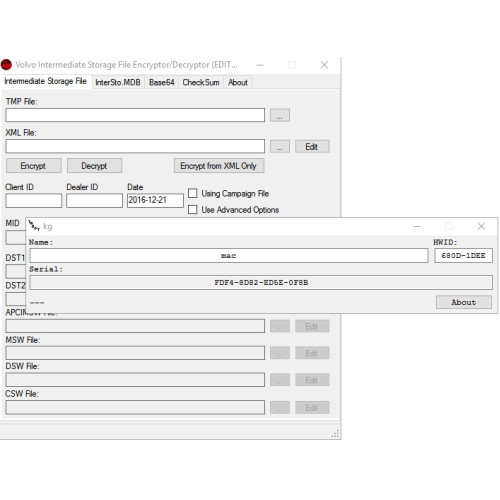Click the DST2 label
This screenshot has height=500, width=500.
tap(15, 286)
